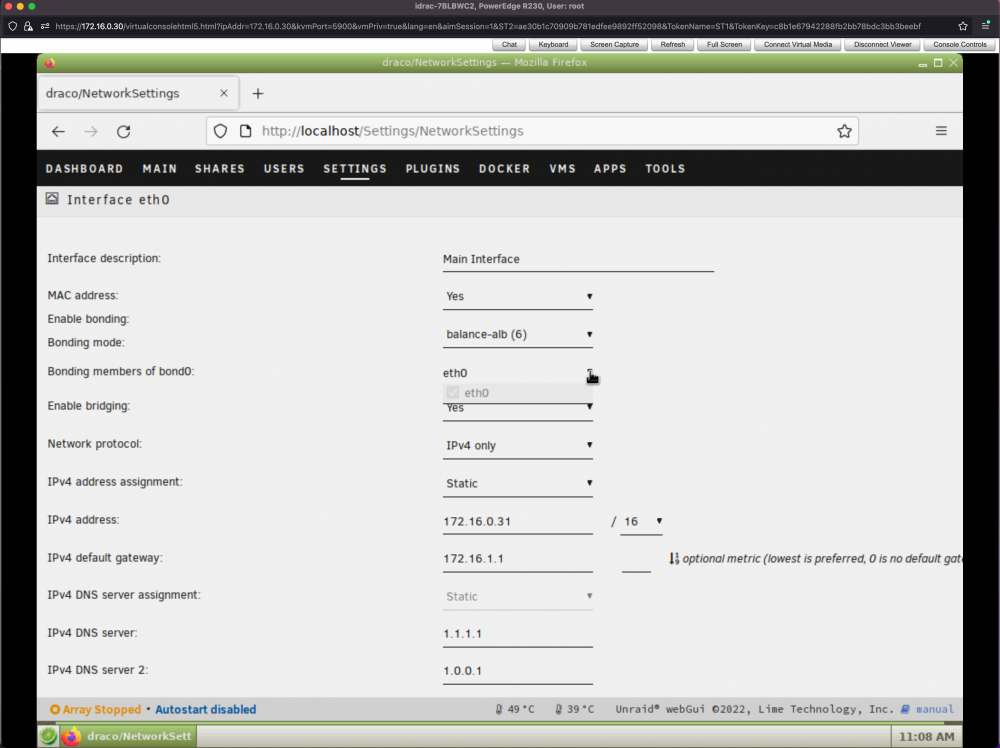Click the iDRAC Keyboard button
This screenshot has width=1000, height=748.
(x=553, y=45)
